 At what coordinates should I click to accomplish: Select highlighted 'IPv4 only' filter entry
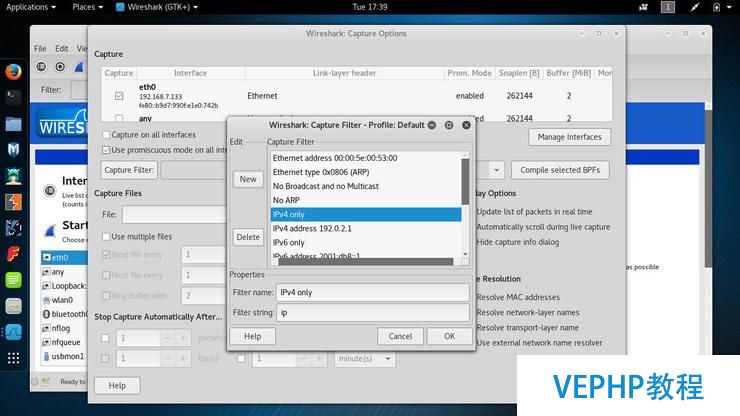pos(366,214)
